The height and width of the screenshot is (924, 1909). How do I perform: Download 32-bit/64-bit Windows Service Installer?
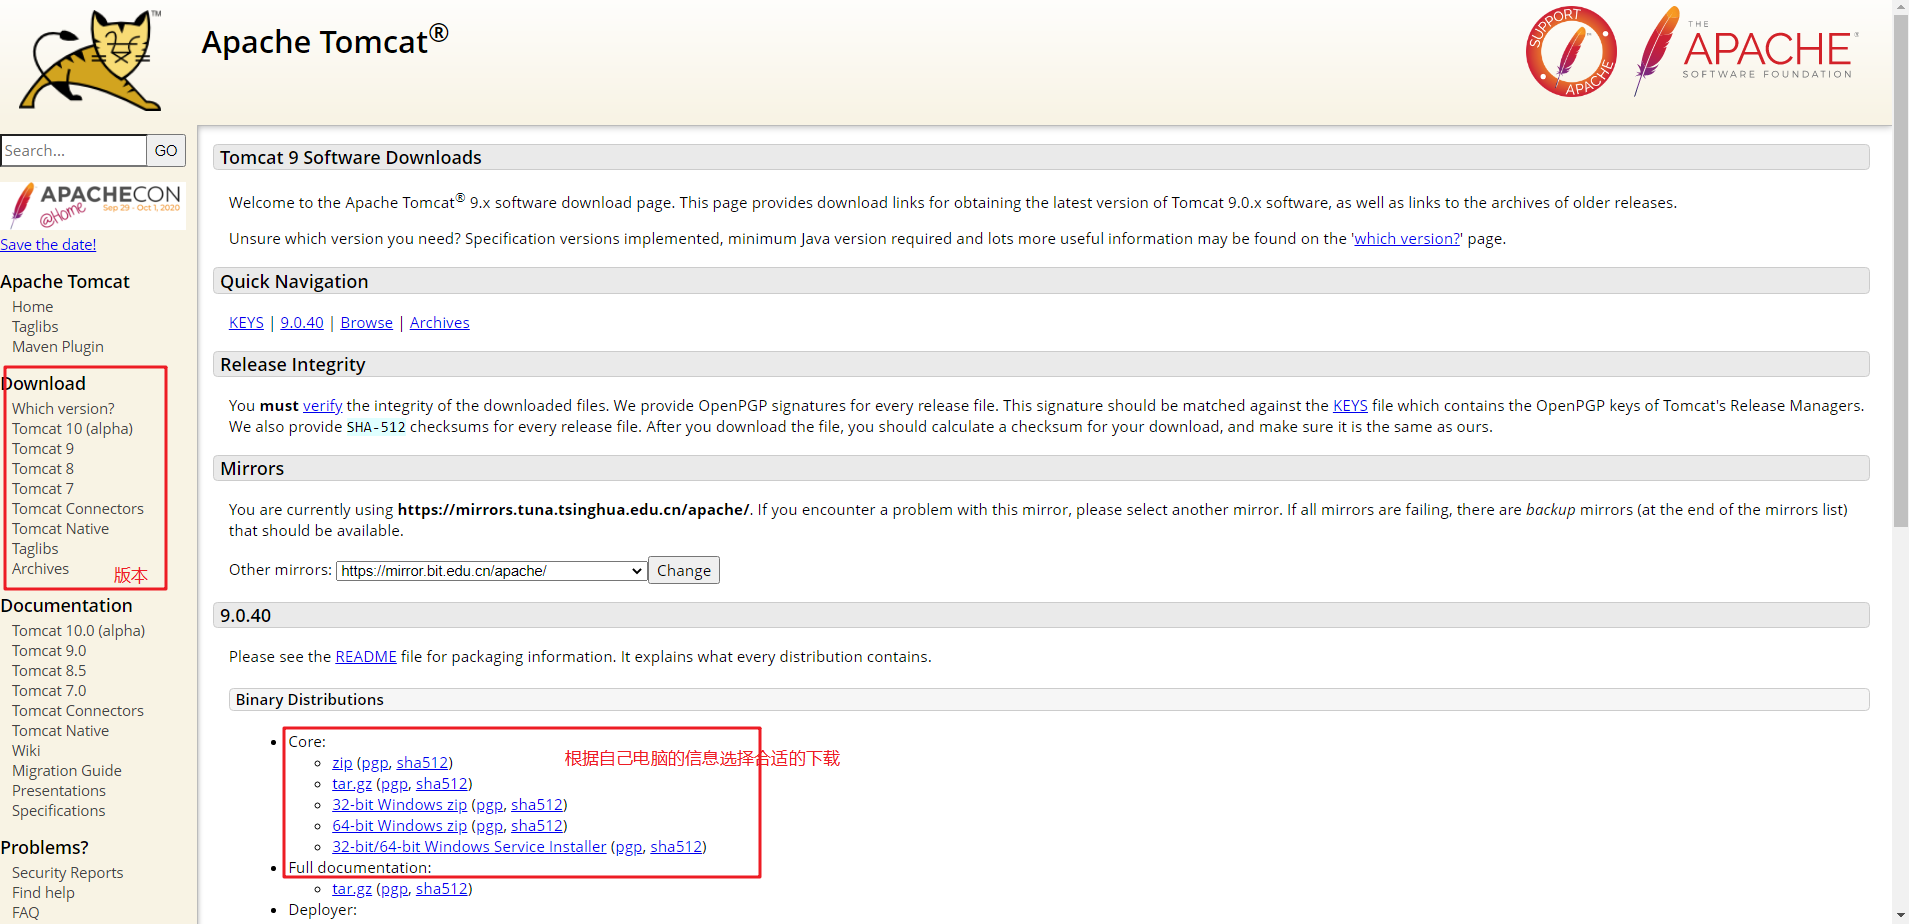click(469, 847)
